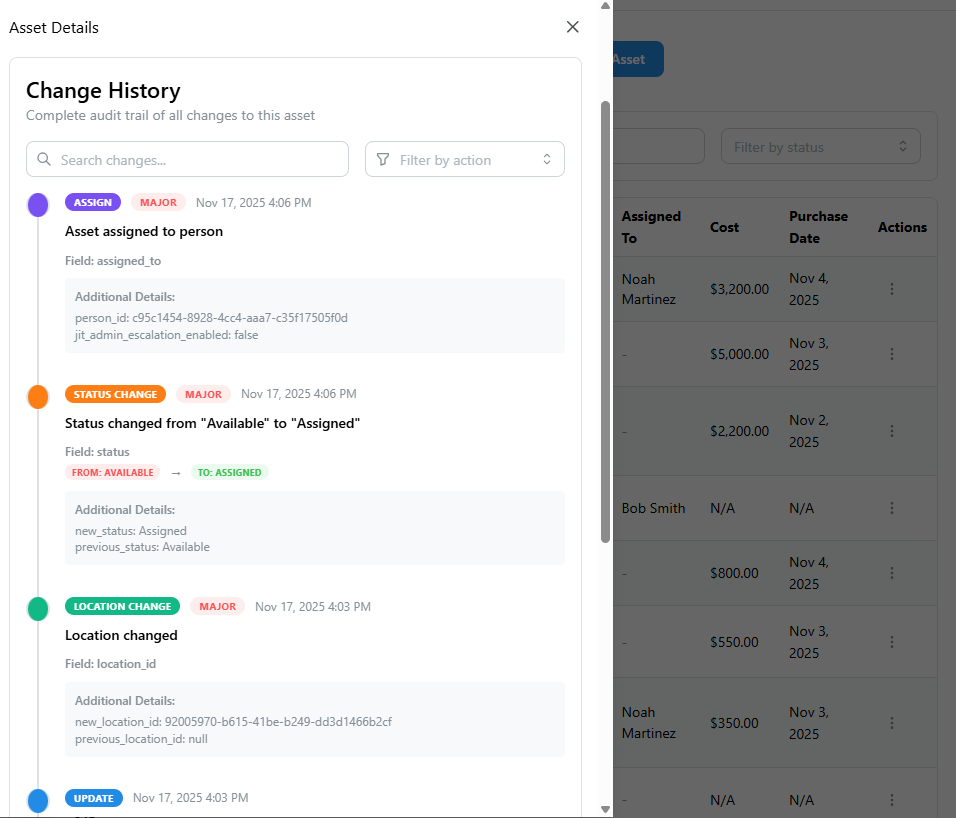Image resolution: width=956 pixels, height=818 pixels.
Task: Sort the table by the Cost column header
Action: coord(727,227)
